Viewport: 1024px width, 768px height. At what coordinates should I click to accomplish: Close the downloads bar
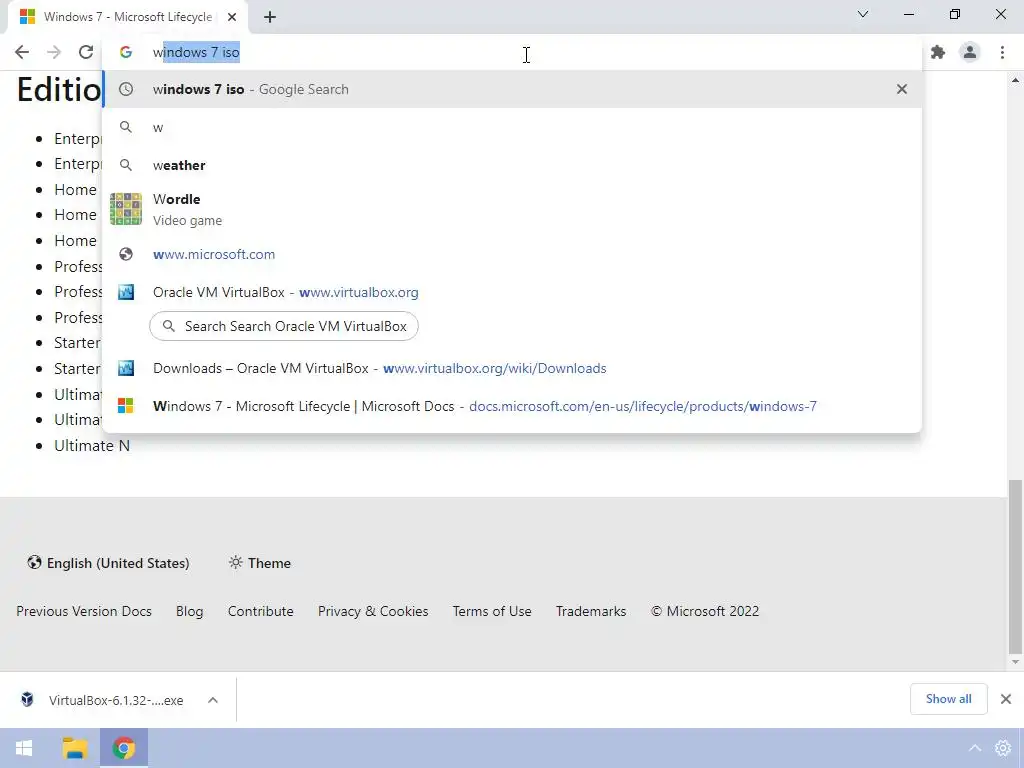tap(1006, 699)
